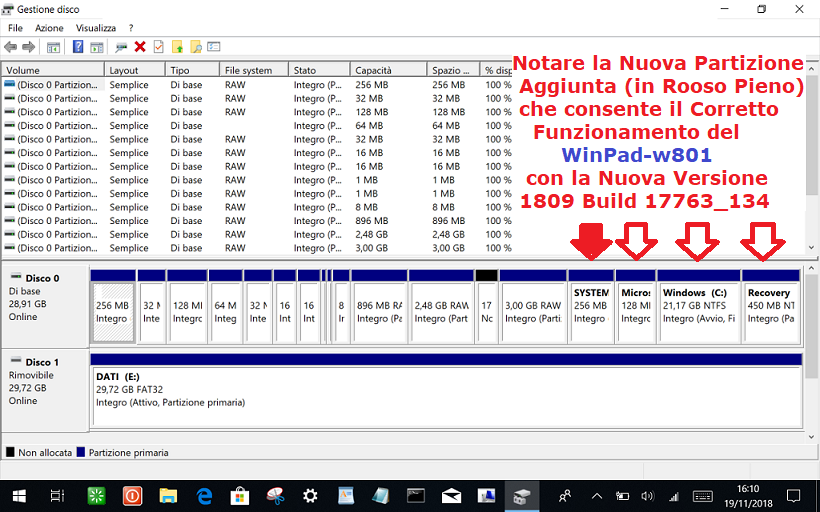Select the Micros 128 MB partition block
Image resolution: width=820 pixels, height=512 pixels.
pyautogui.click(x=635, y=306)
